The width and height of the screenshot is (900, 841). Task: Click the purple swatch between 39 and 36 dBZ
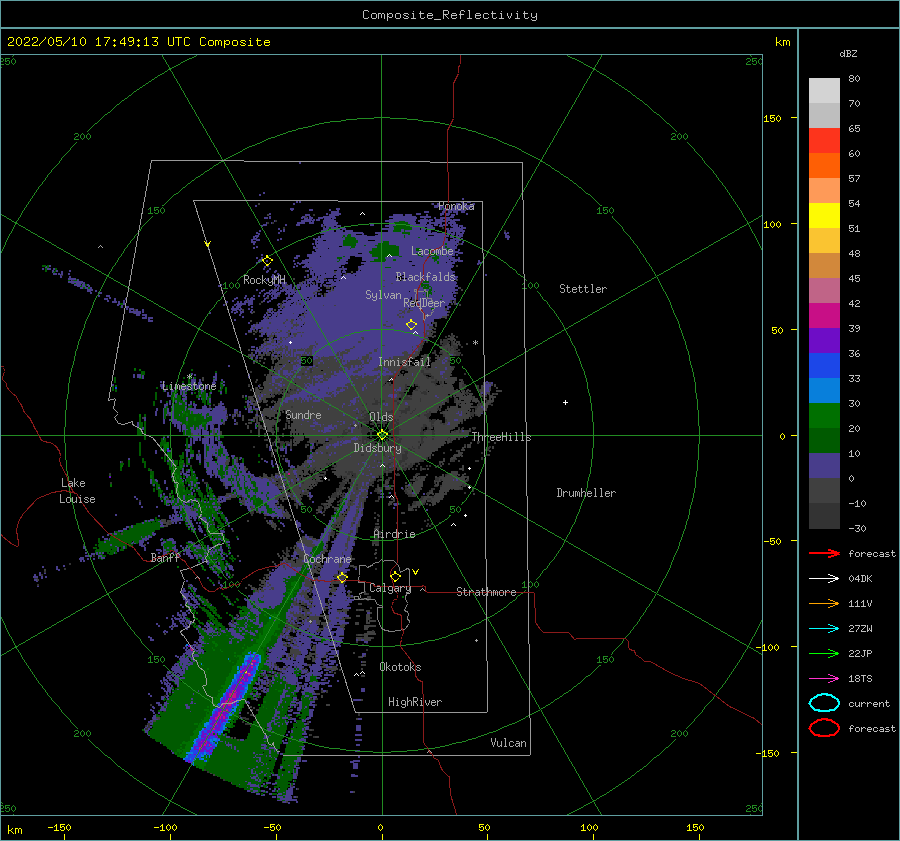824,340
